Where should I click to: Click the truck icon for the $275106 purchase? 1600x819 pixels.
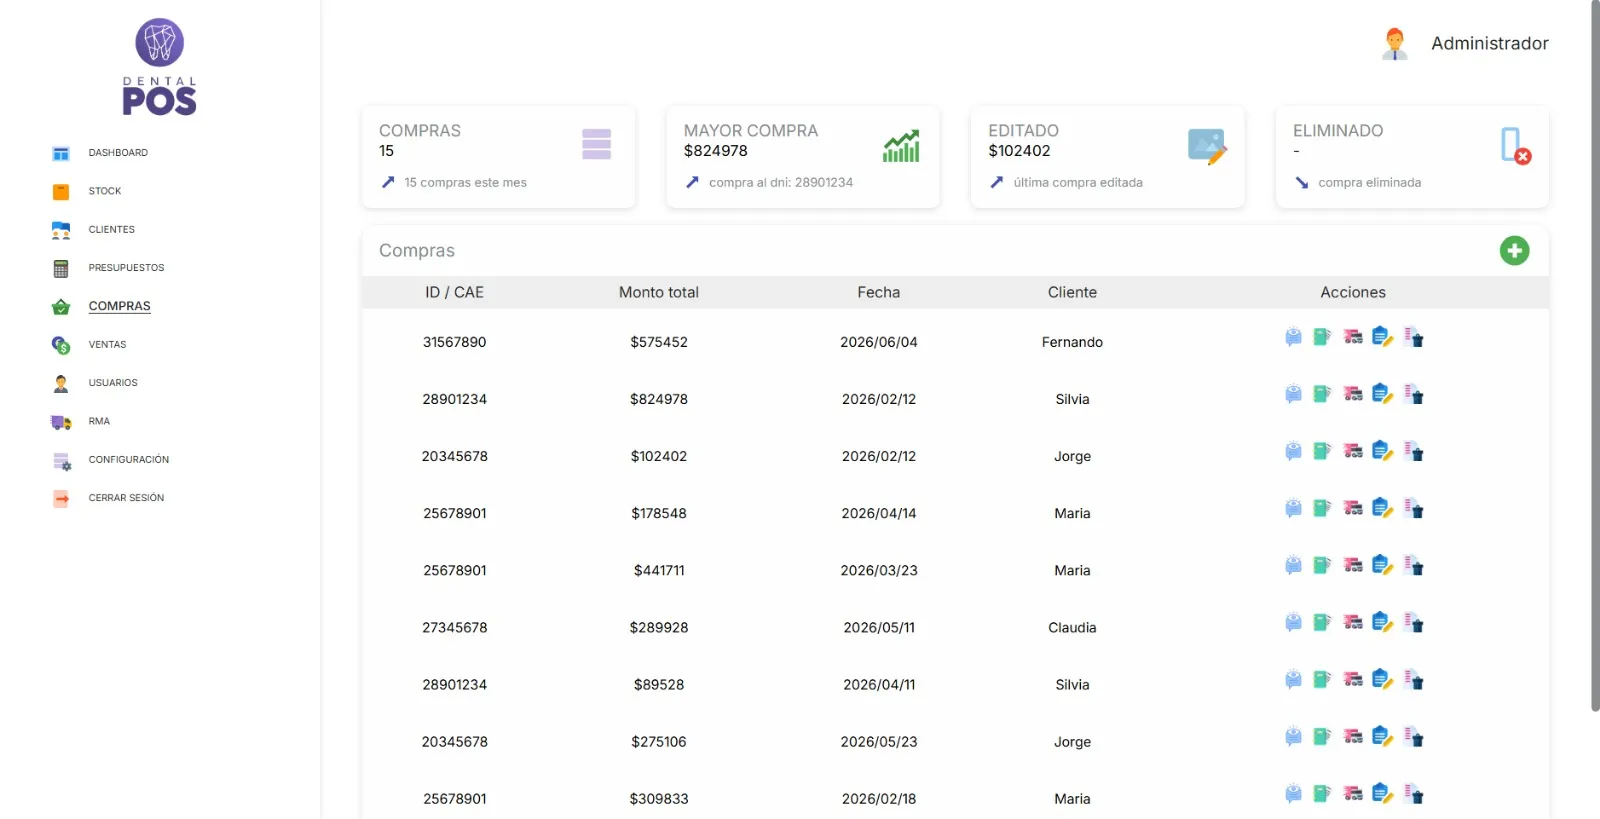pos(1353,736)
